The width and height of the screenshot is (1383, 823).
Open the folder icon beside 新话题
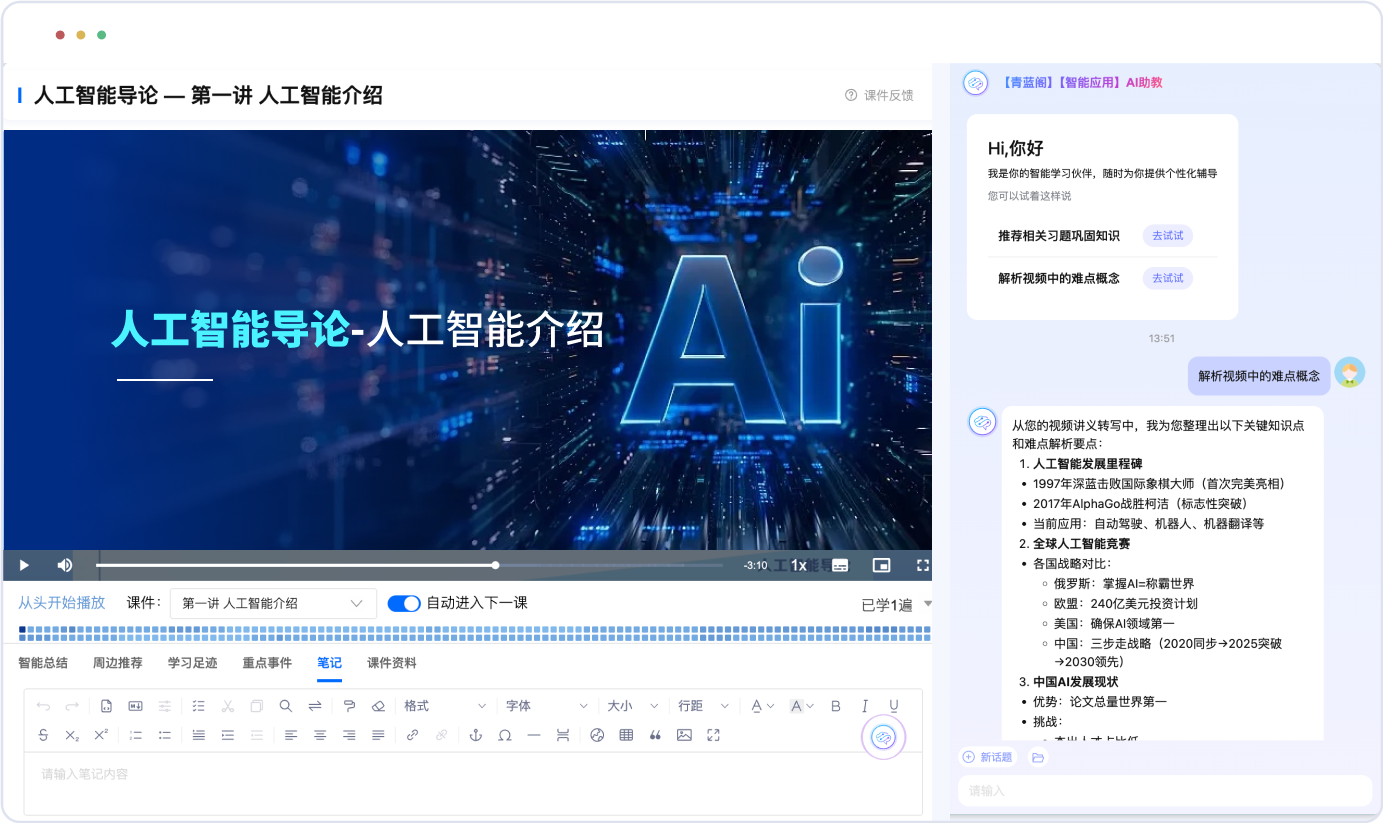(x=1038, y=757)
